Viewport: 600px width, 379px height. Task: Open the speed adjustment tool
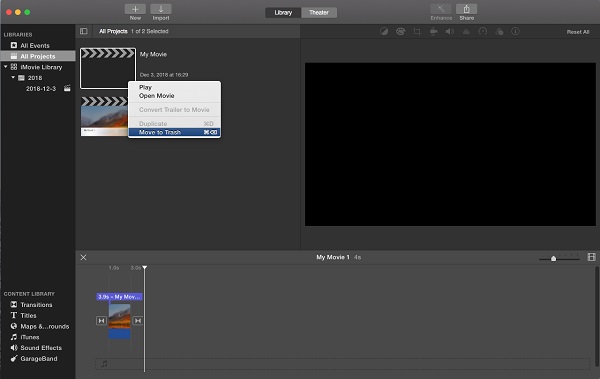coord(483,31)
